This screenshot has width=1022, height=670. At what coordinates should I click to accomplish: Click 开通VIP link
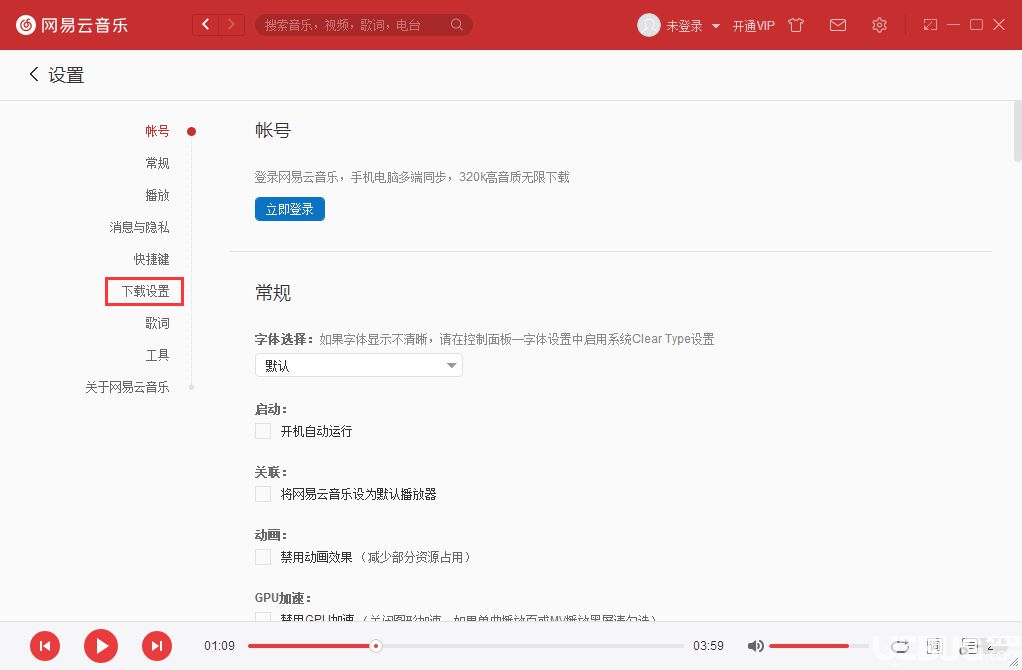click(x=753, y=25)
